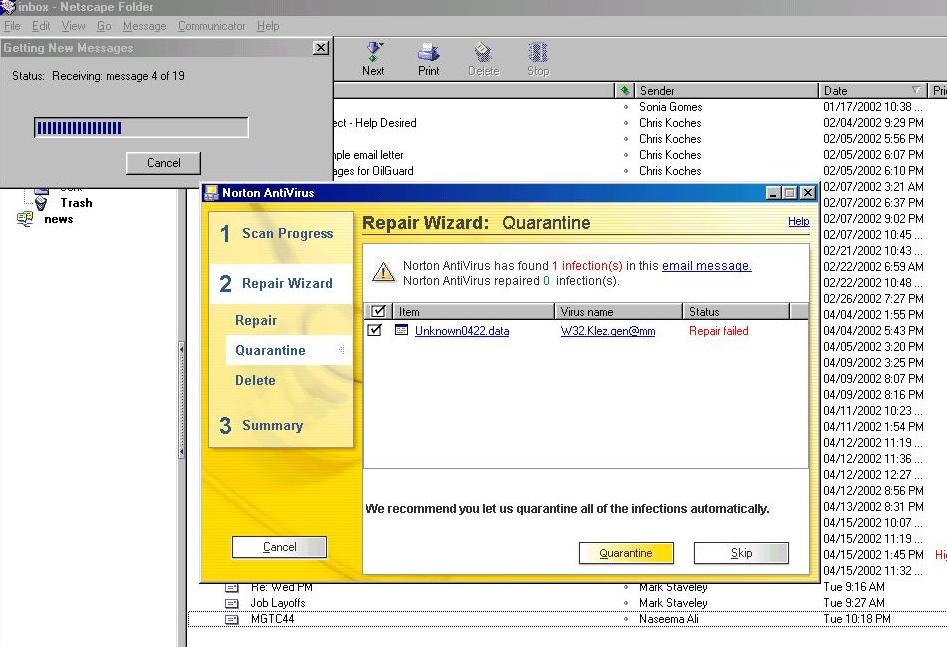This screenshot has width=947, height=647.
Task: Cancel the Norton AntiVirus wizard
Action: [279, 547]
